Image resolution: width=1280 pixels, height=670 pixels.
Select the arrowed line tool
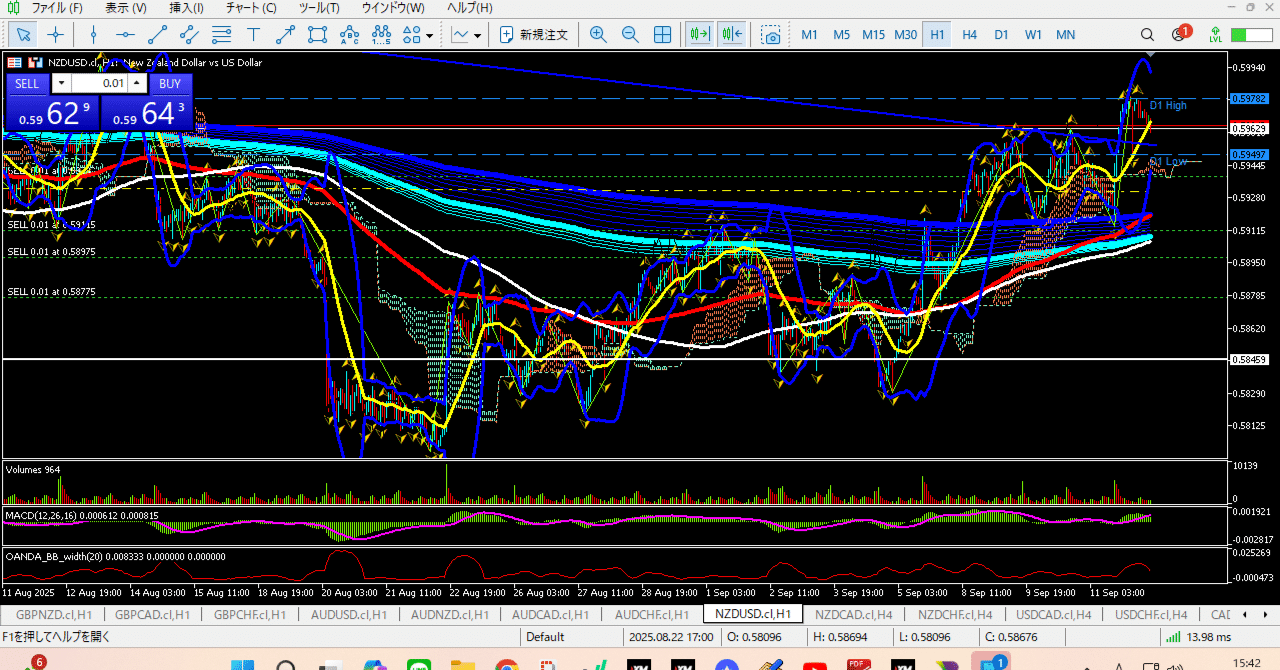tap(285, 34)
